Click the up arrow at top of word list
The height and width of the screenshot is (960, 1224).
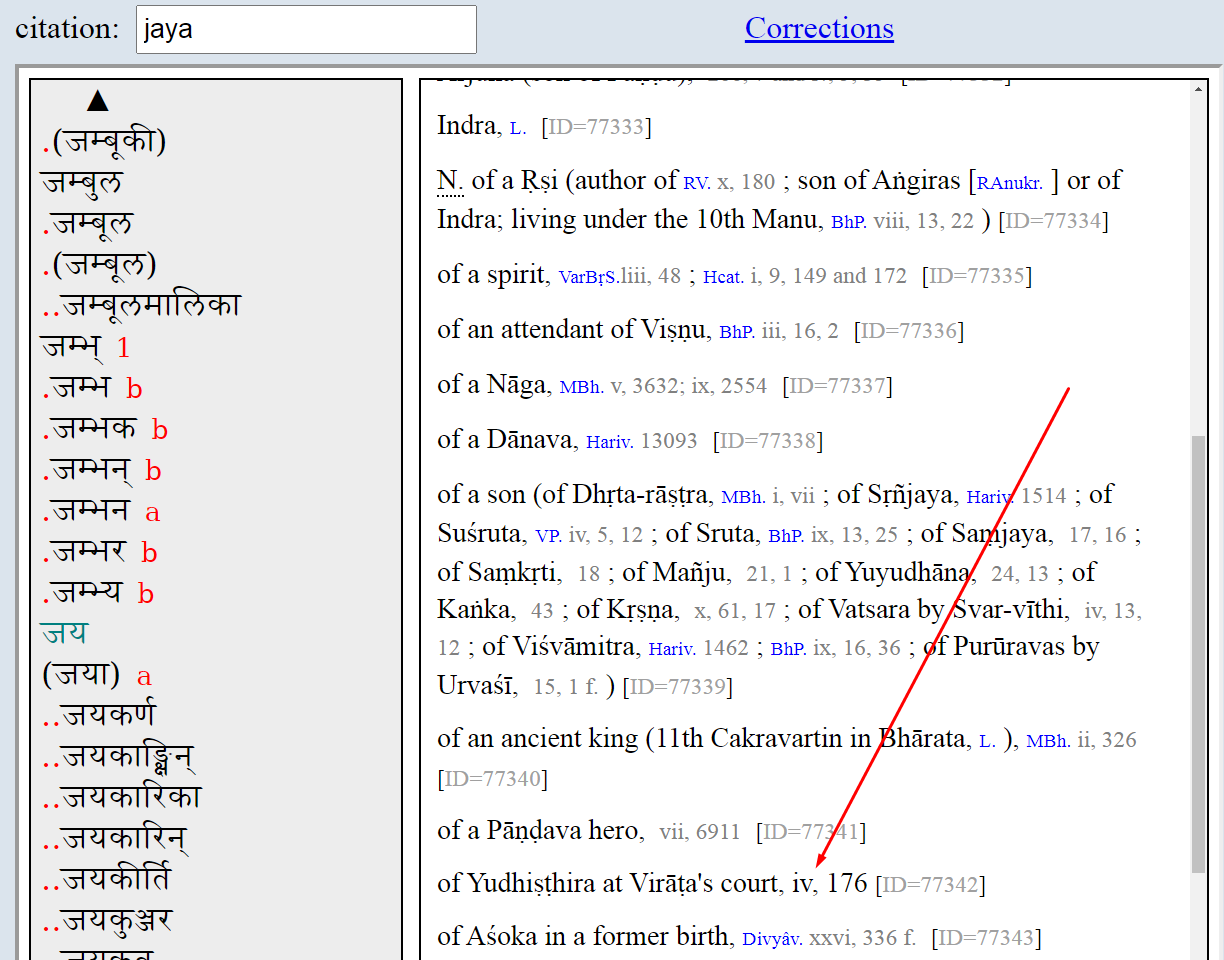96,99
